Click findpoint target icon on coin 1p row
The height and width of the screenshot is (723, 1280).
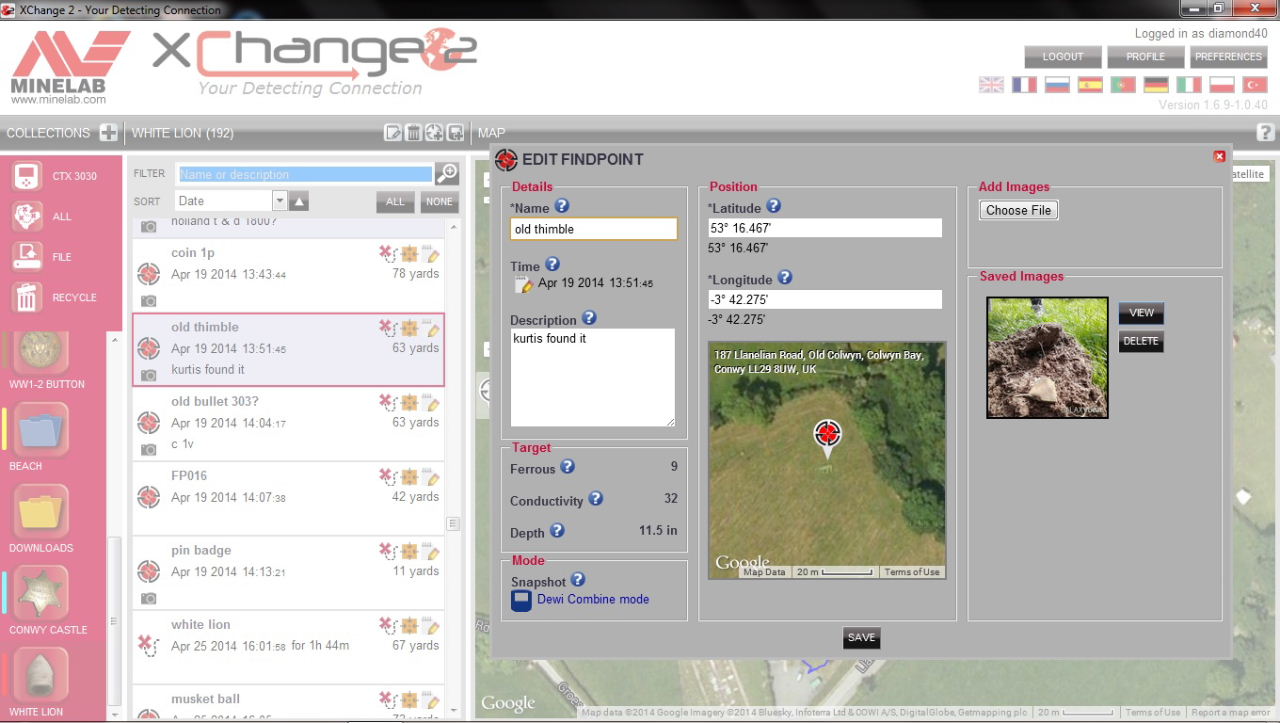149,273
